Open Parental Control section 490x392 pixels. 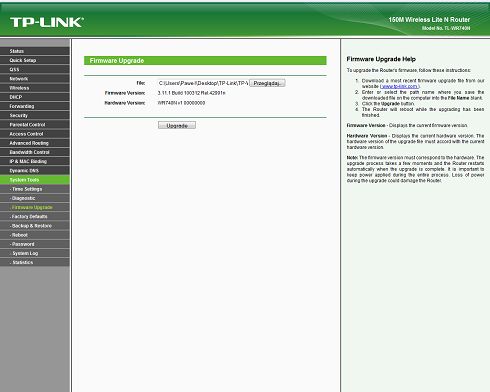(x=35, y=125)
